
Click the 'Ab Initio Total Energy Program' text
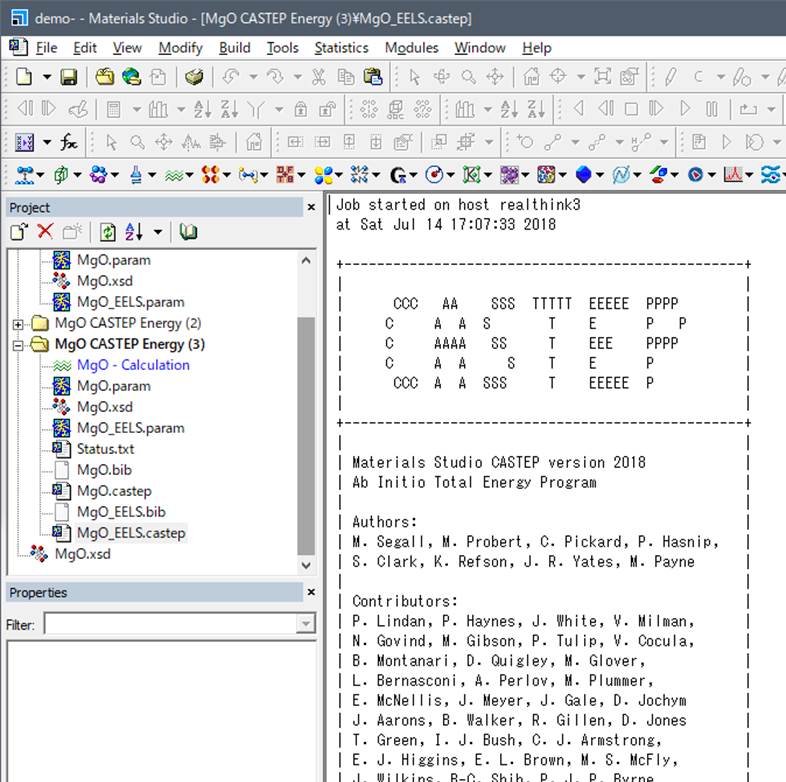(474, 482)
